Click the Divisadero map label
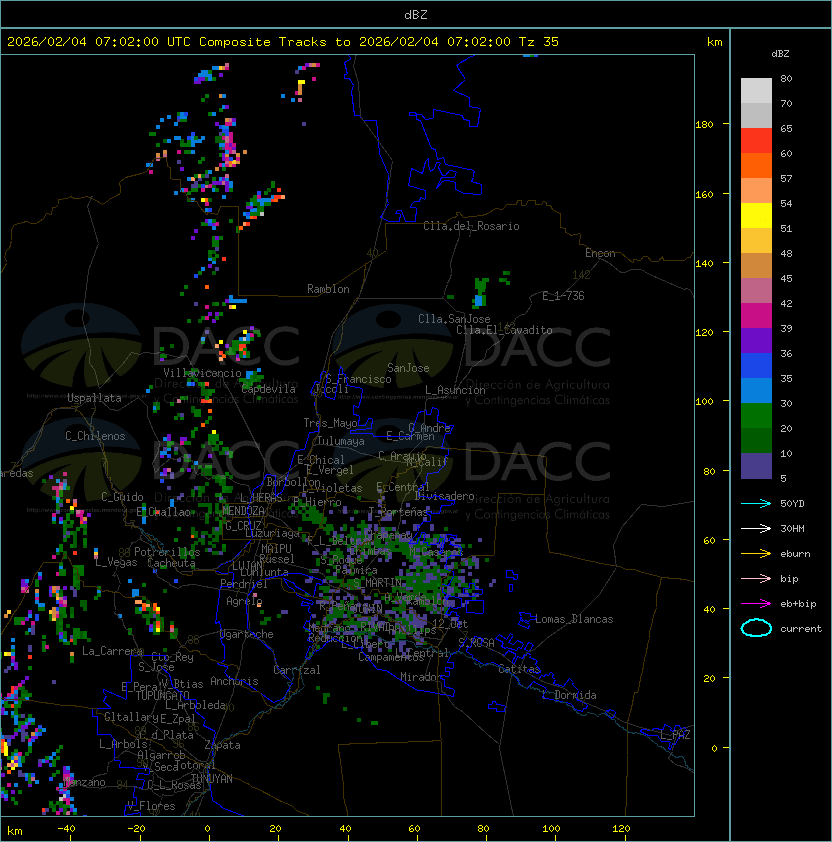 click(x=444, y=496)
